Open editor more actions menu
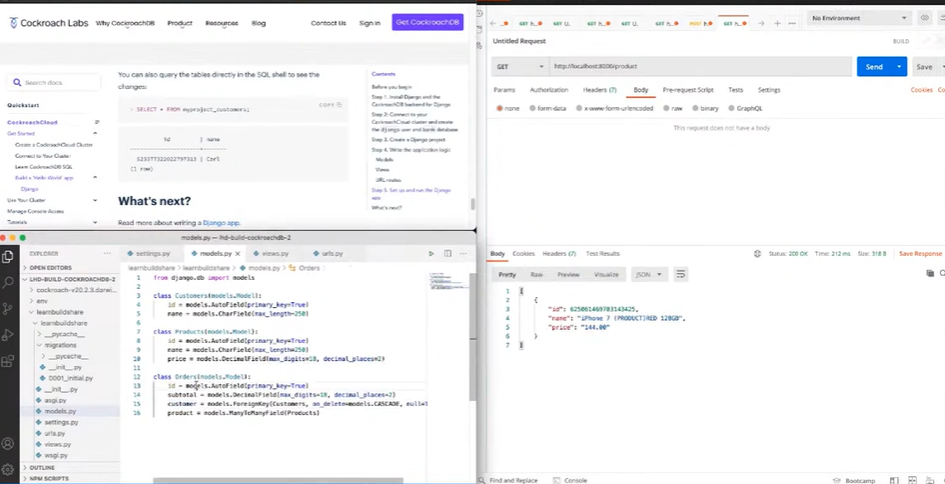This screenshot has height=484, width=945. pos(463,254)
